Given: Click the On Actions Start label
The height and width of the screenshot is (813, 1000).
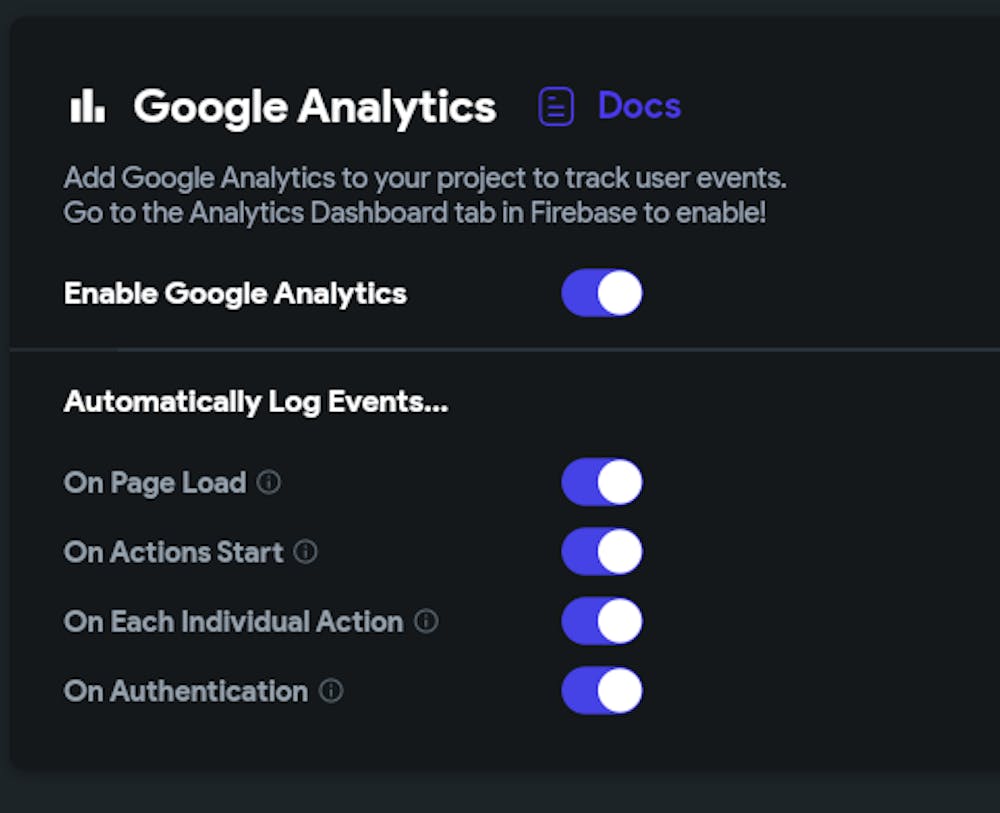Looking at the screenshot, I should coord(174,552).
